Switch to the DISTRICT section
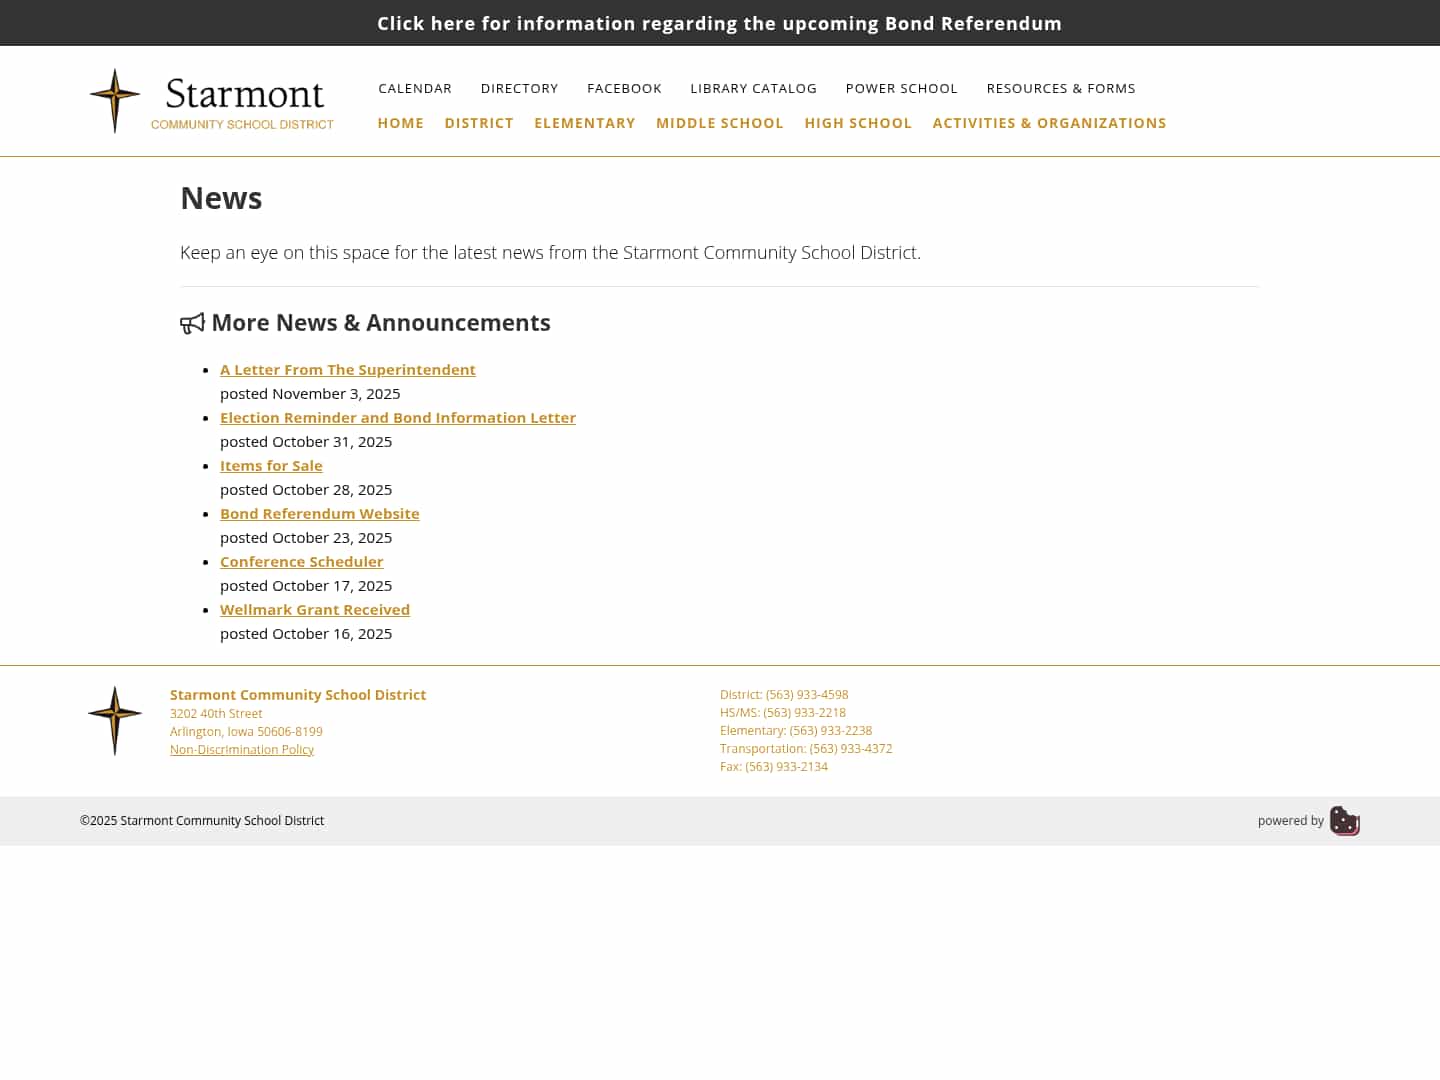Screen dimensions: 1440x1080 479,123
